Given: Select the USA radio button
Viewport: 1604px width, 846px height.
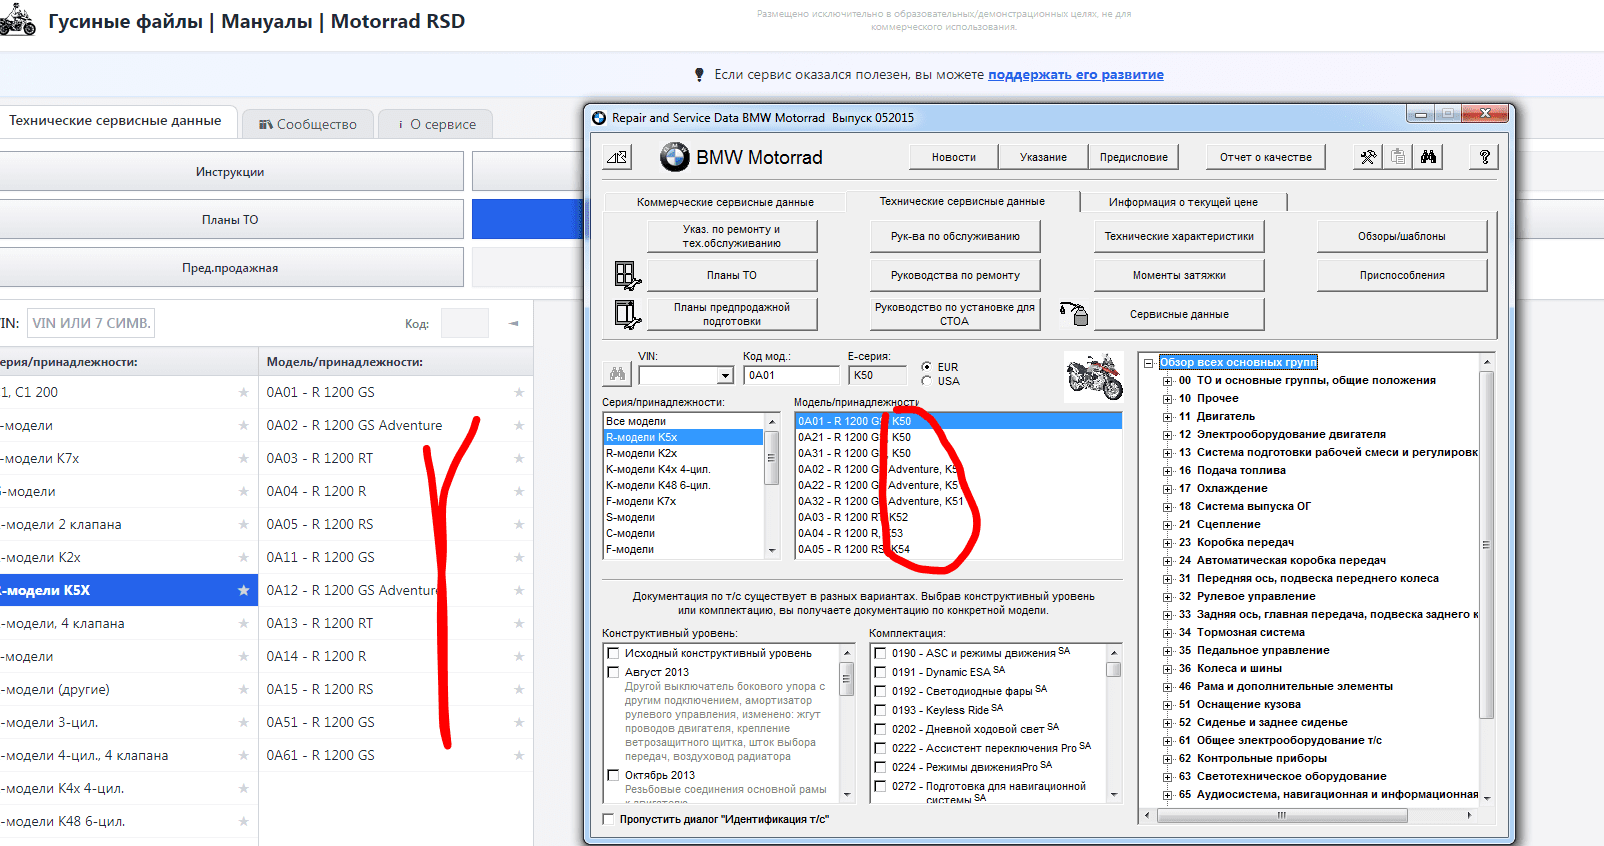Looking at the screenshot, I should [x=927, y=381].
